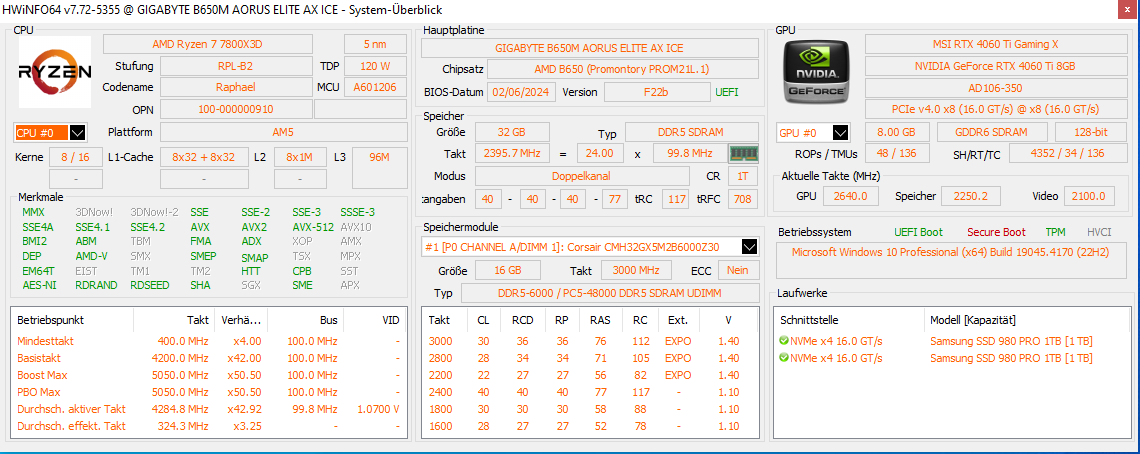Click the NVIDIA GeForce logo image
The image size is (1140, 454).
coord(815,71)
